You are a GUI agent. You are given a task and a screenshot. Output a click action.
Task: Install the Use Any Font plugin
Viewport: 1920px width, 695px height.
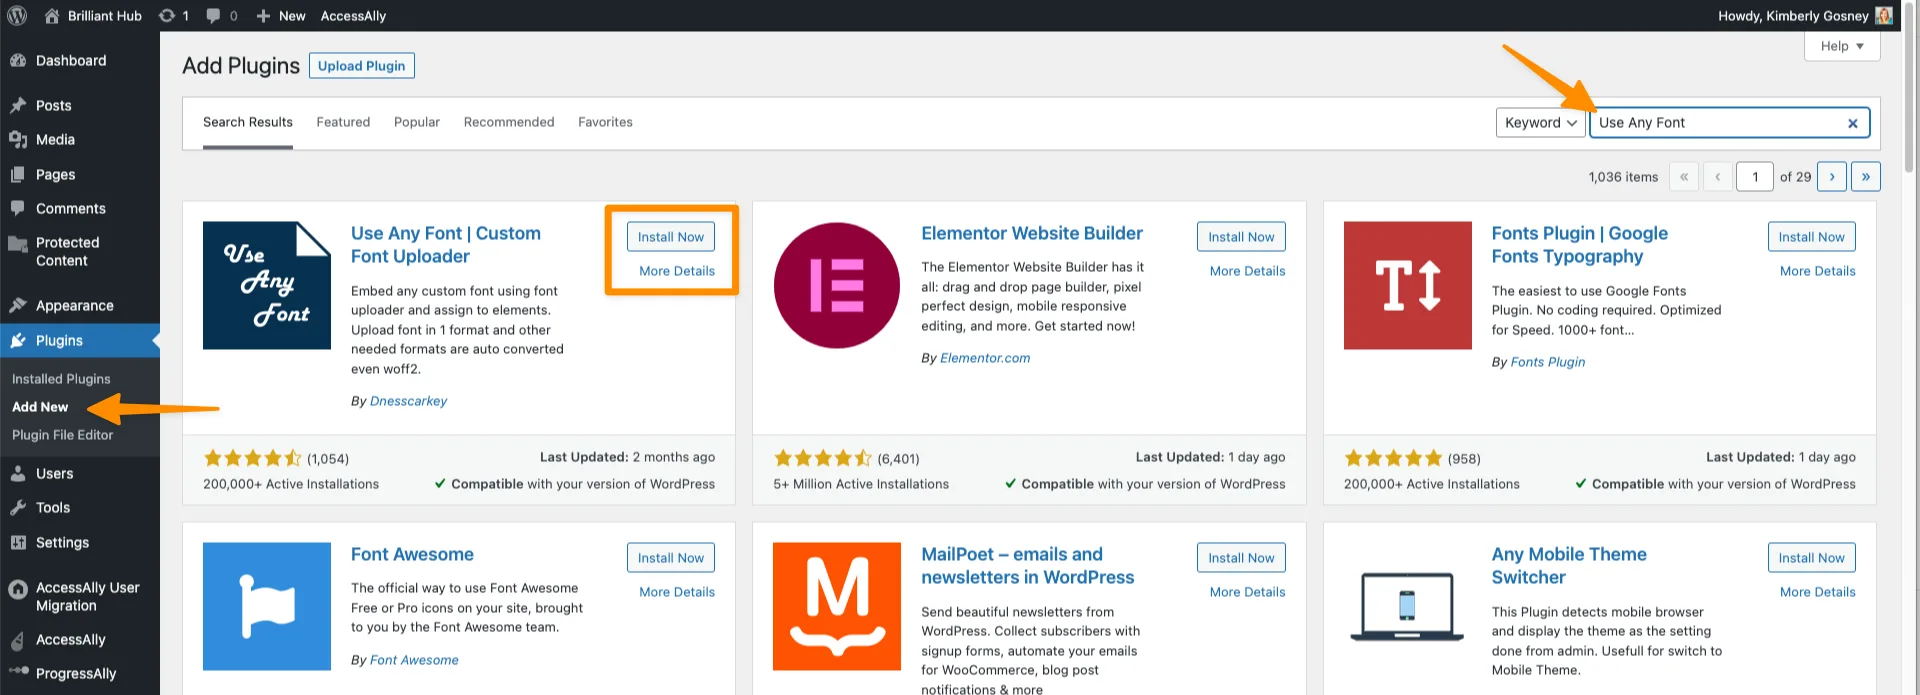point(670,237)
